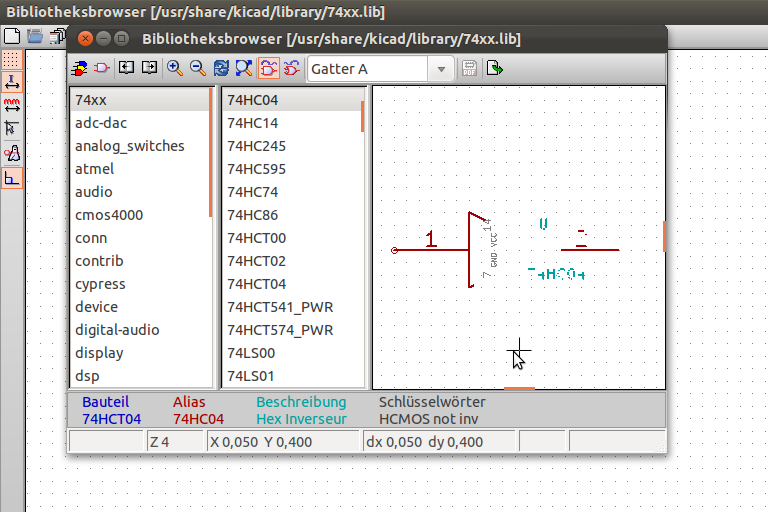Toggle orthogonal wires icon in background sidebar

(x=12, y=177)
